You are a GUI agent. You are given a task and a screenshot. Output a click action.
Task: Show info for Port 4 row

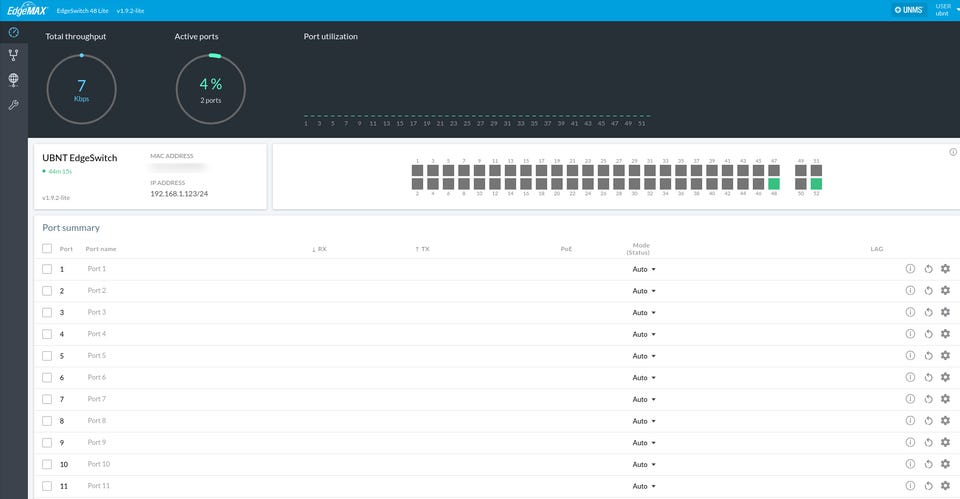point(910,334)
